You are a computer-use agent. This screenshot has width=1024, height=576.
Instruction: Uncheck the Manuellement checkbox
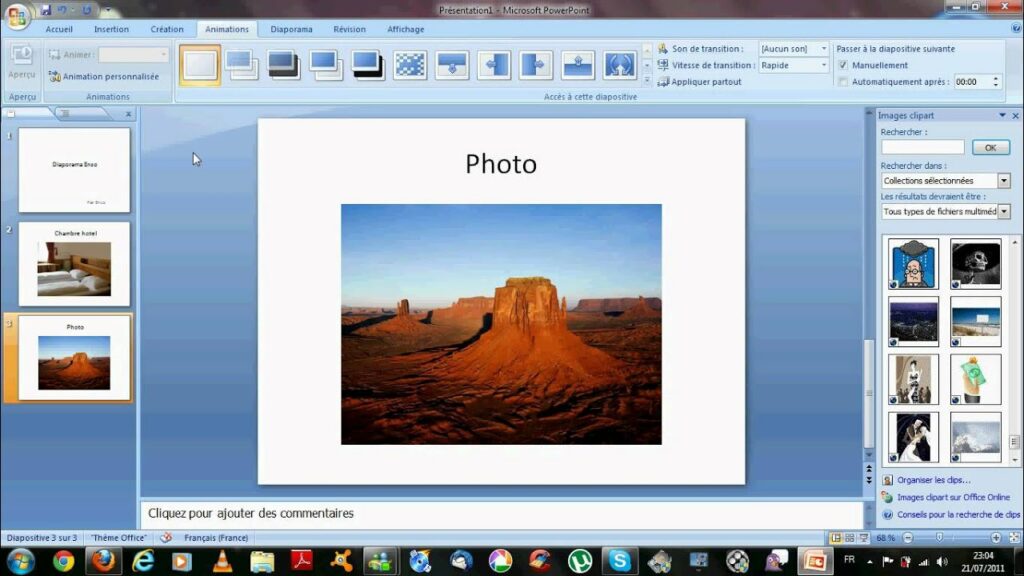pos(843,64)
